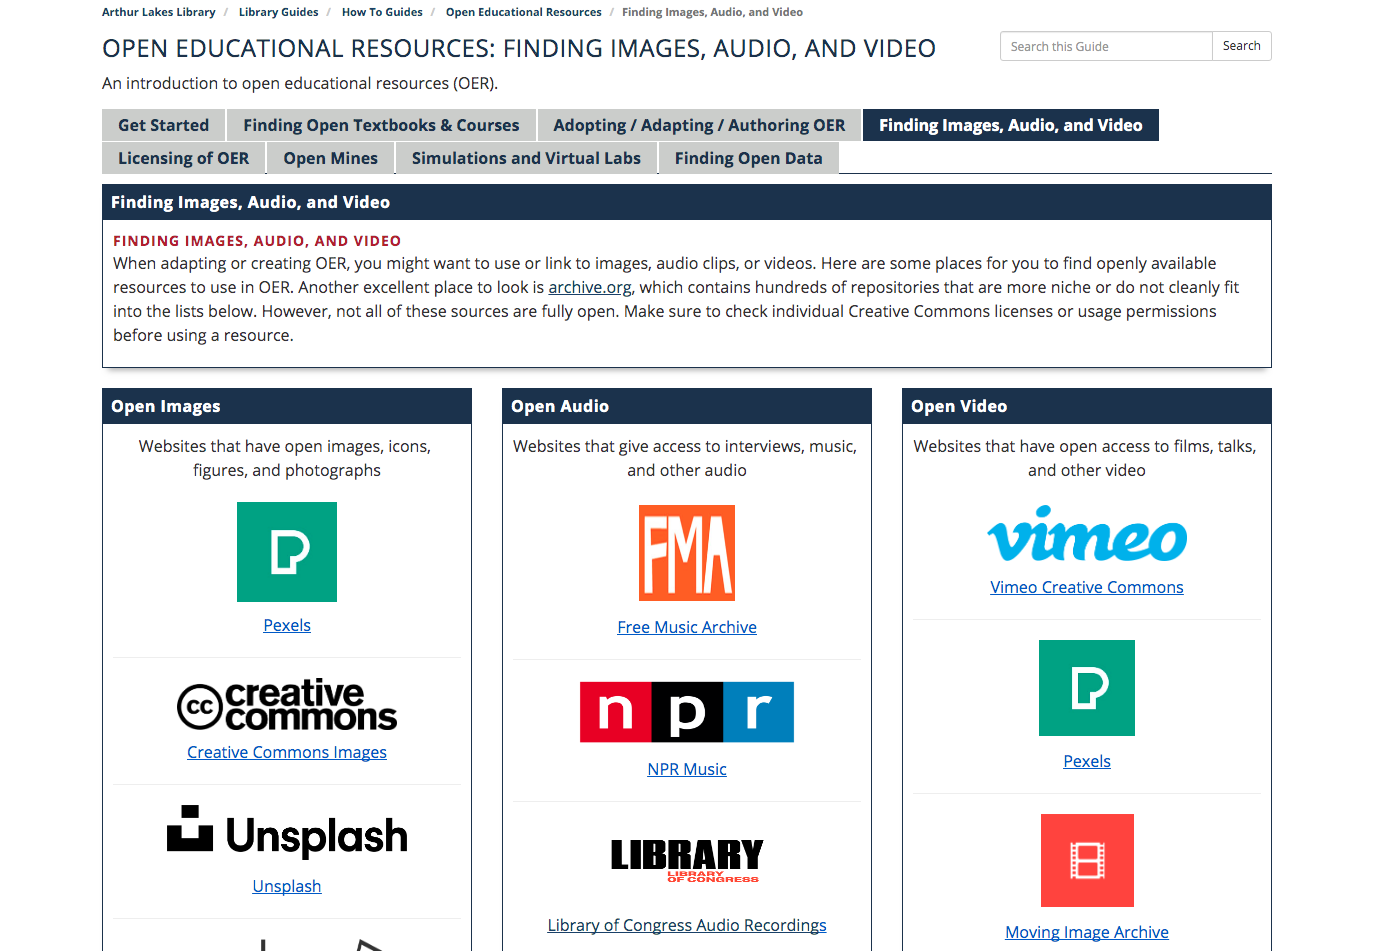Viewport: 1390px width, 951px height.
Task: Click the Unsplash logo image
Action: 287,832
